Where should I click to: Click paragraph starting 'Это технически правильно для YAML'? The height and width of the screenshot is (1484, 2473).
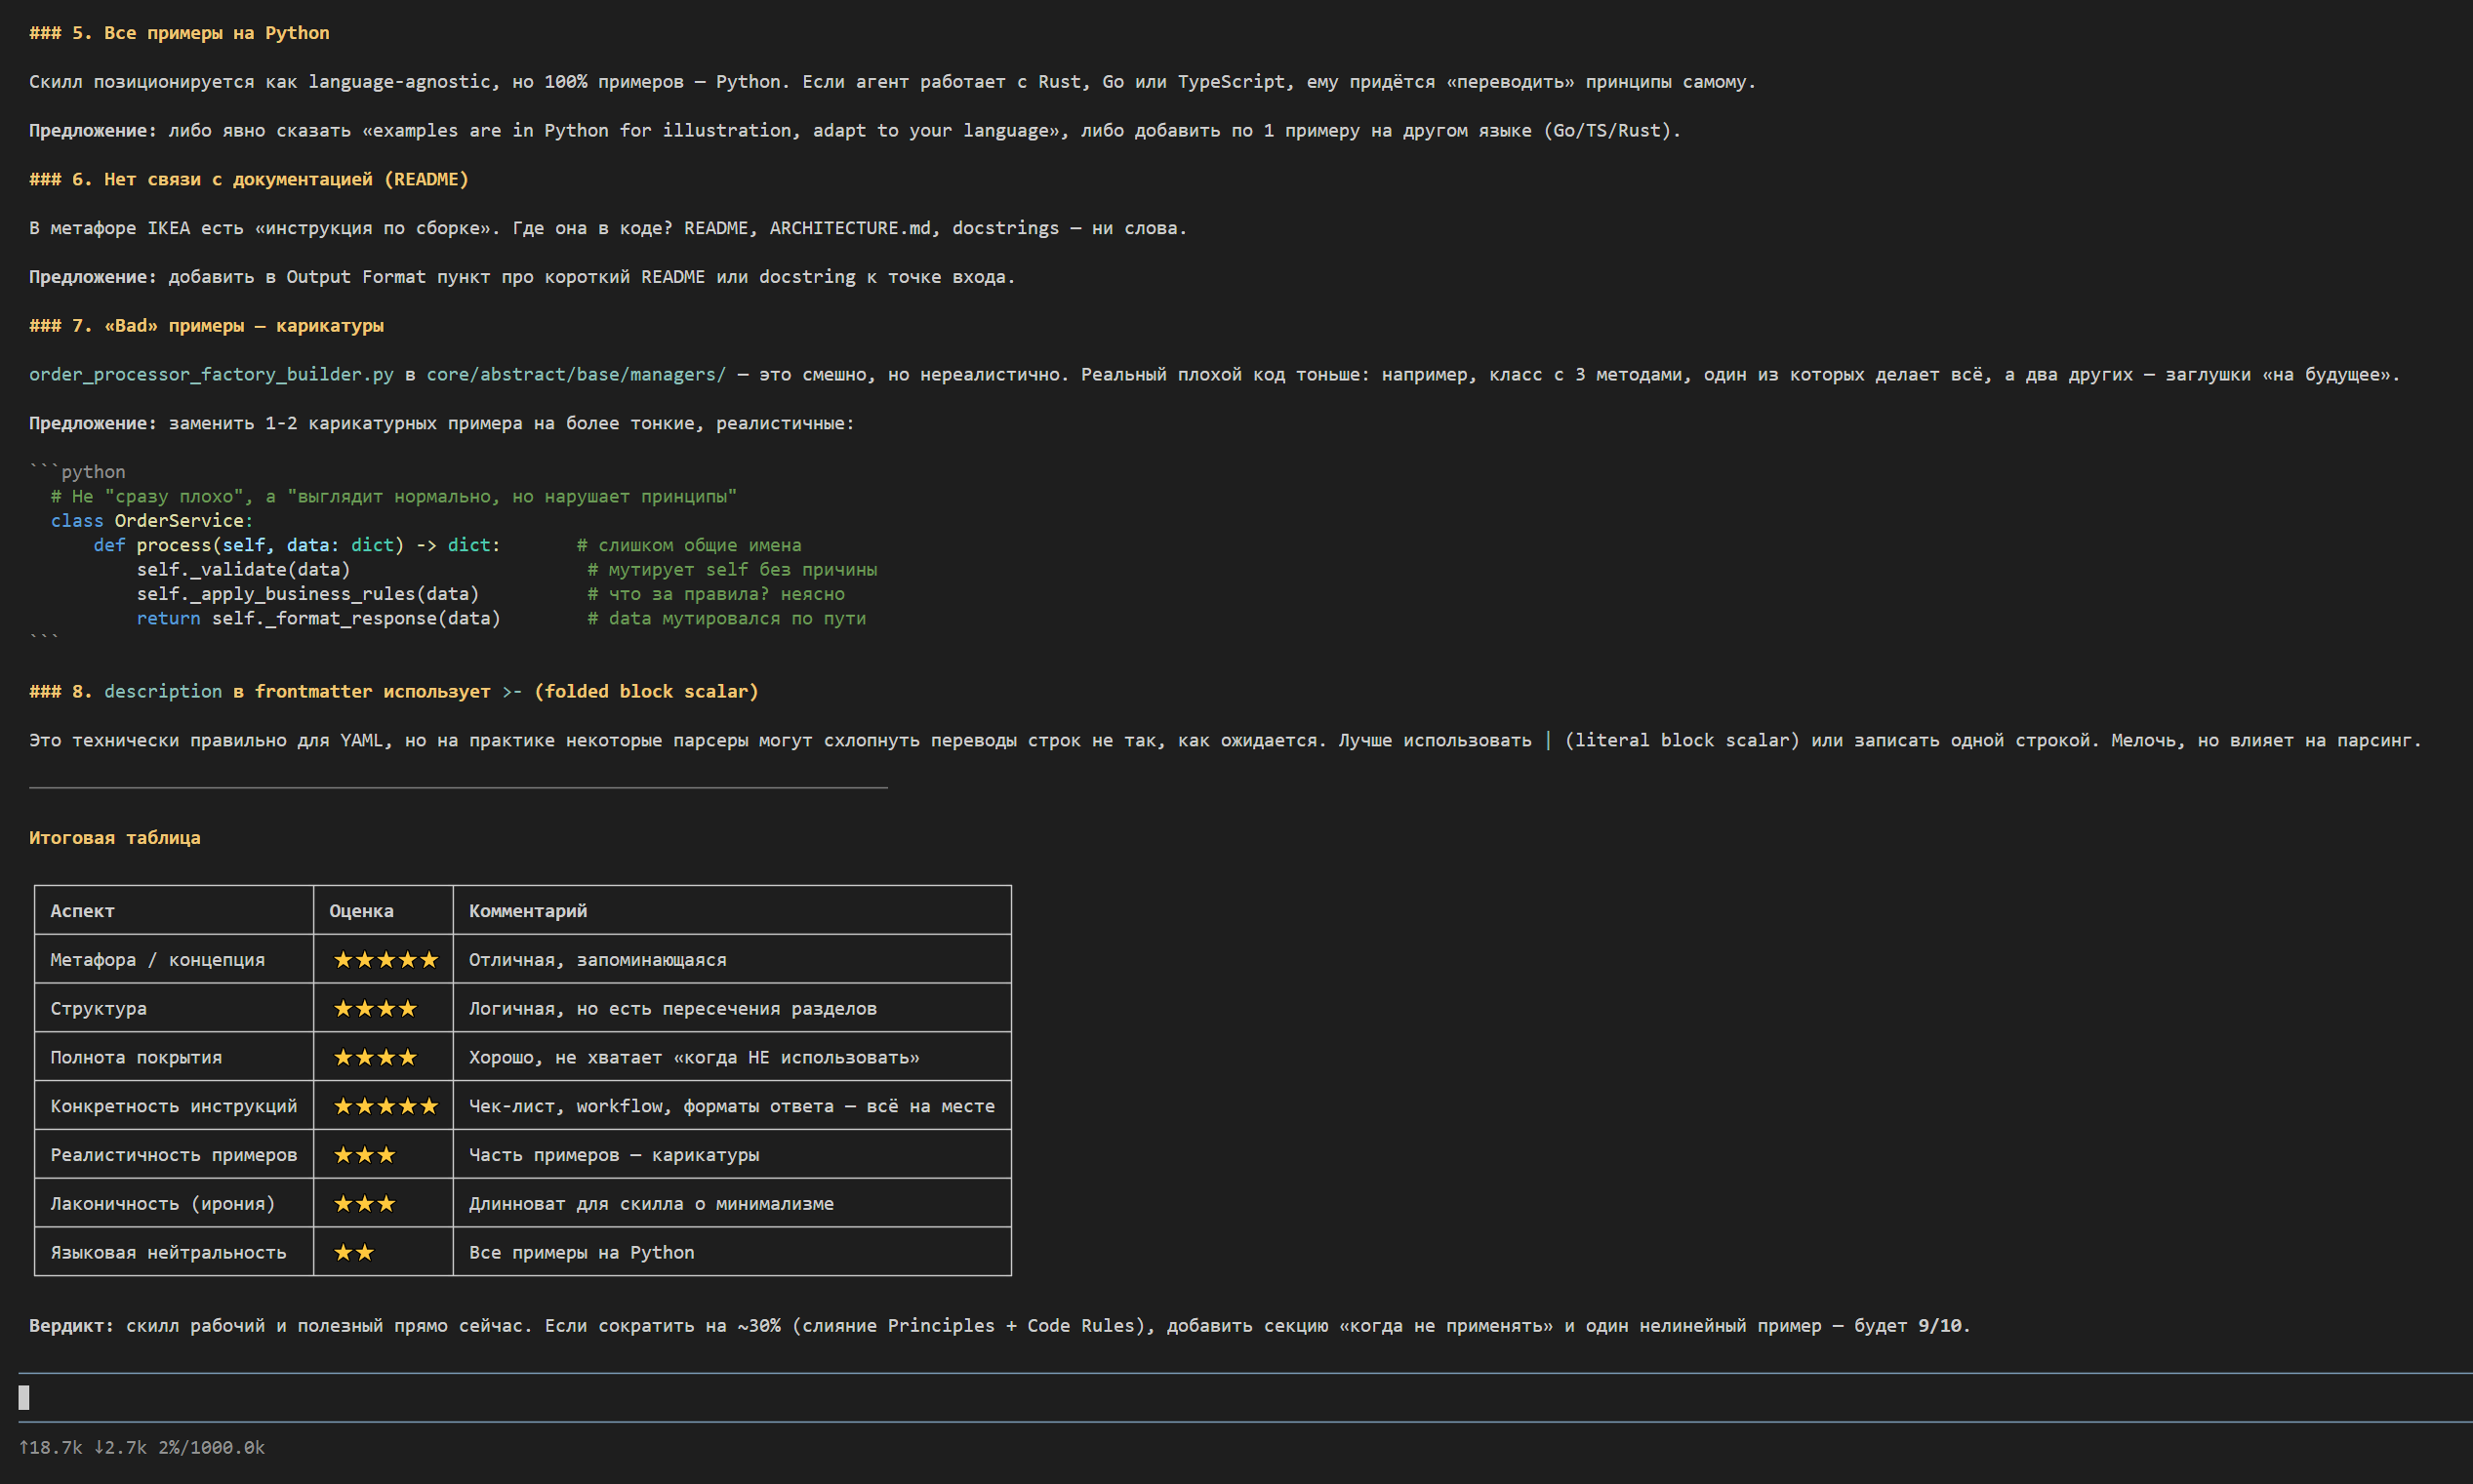click(x=1225, y=740)
